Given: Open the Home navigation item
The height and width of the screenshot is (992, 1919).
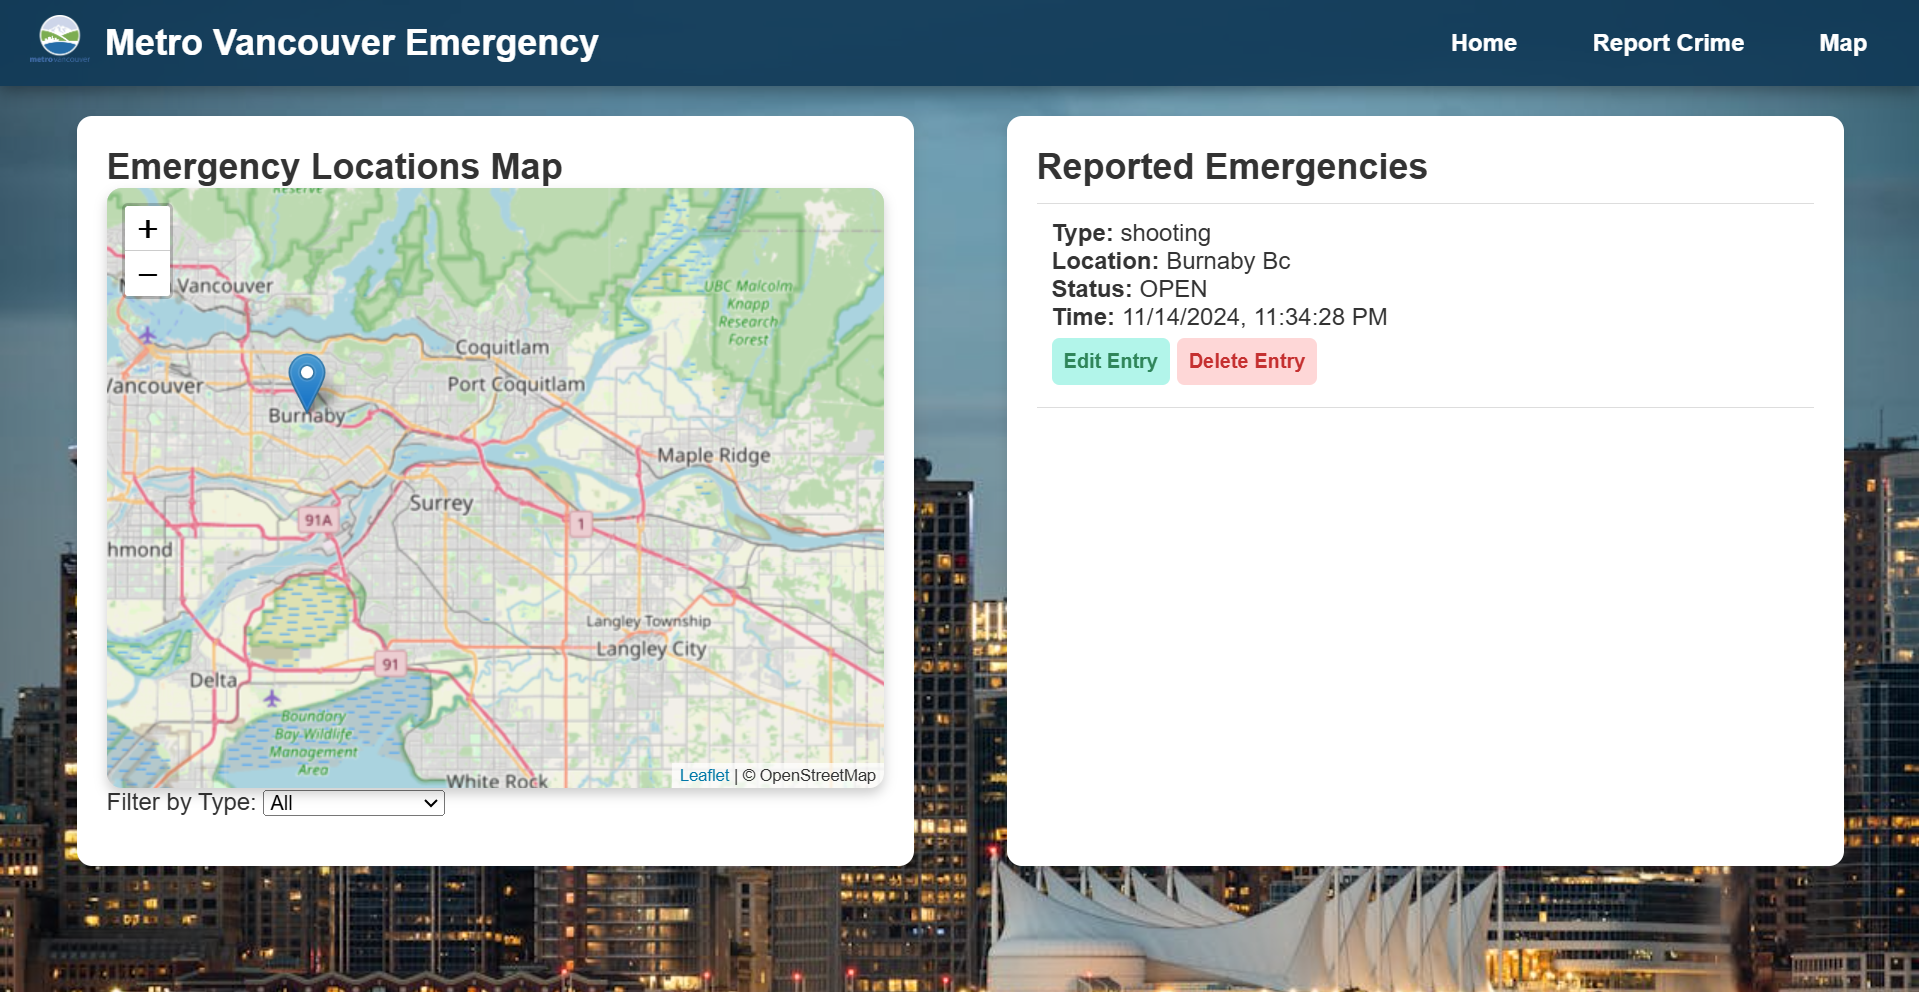Looking at the screenshot, I should pyautogui.click(x=1483, y=42).
